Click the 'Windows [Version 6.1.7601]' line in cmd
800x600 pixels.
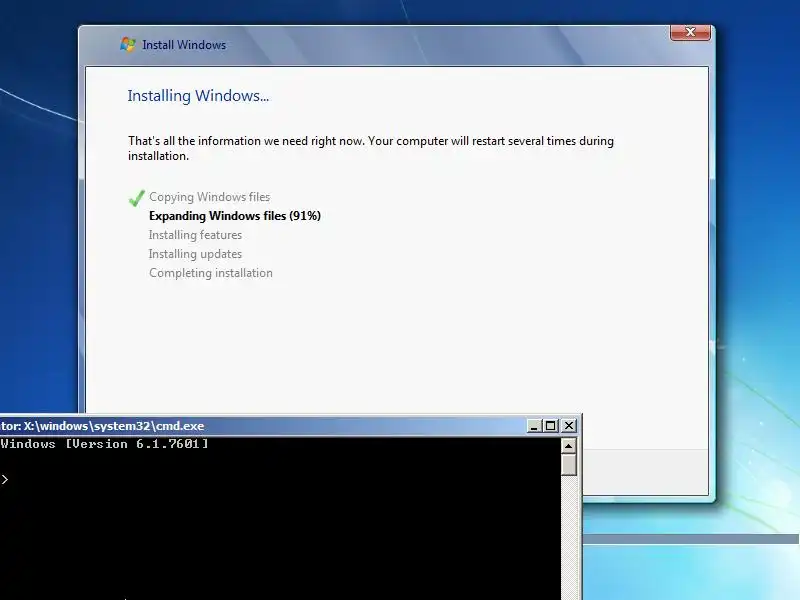[x=105, y=444]
